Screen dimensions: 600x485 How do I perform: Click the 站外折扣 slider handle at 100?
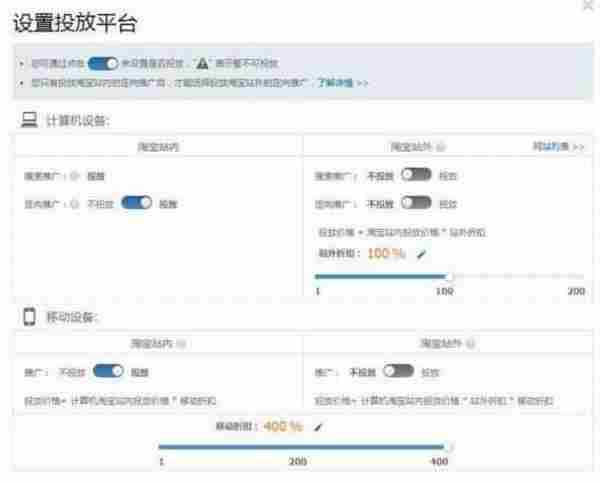[x=449, y=276]
